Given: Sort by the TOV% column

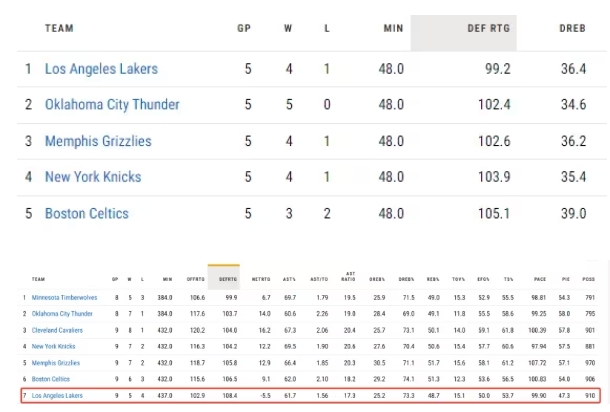Looking at the screenshot, I should pyautogui.click(x=460, y=281).
